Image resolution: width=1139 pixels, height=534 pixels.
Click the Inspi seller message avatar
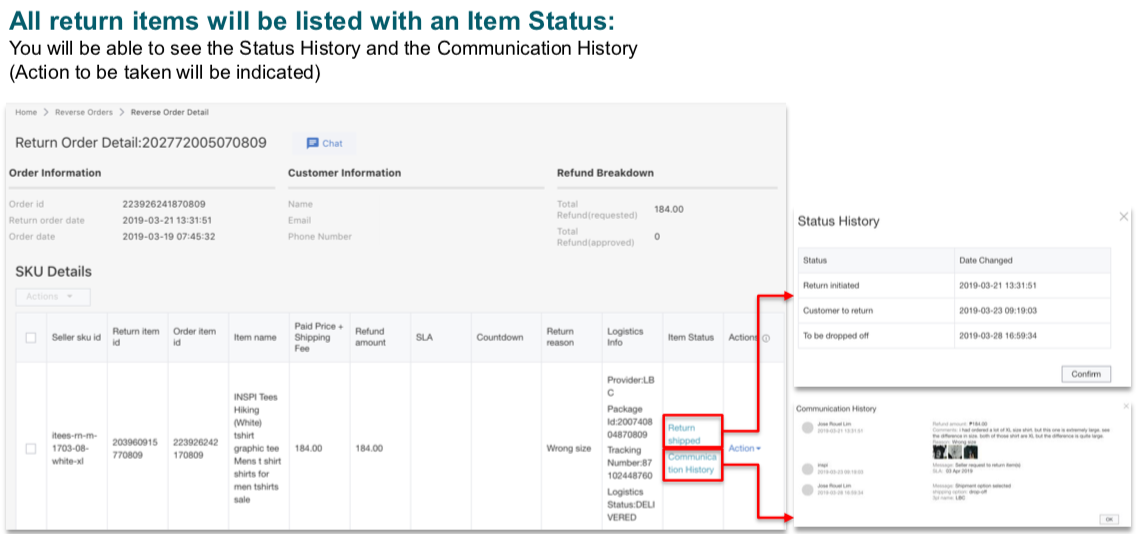[807, 467]
